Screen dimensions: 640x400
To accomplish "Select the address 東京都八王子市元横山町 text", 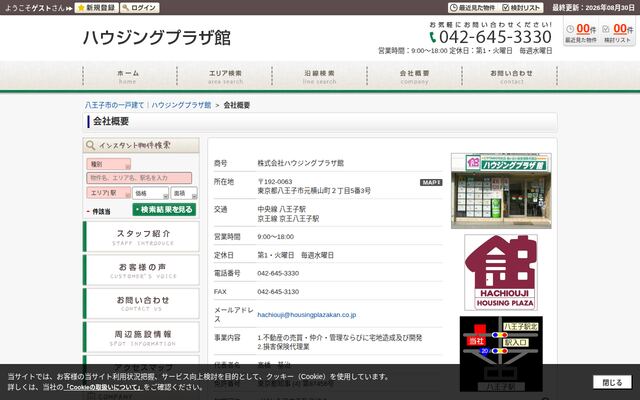I will tap(314, 191).
